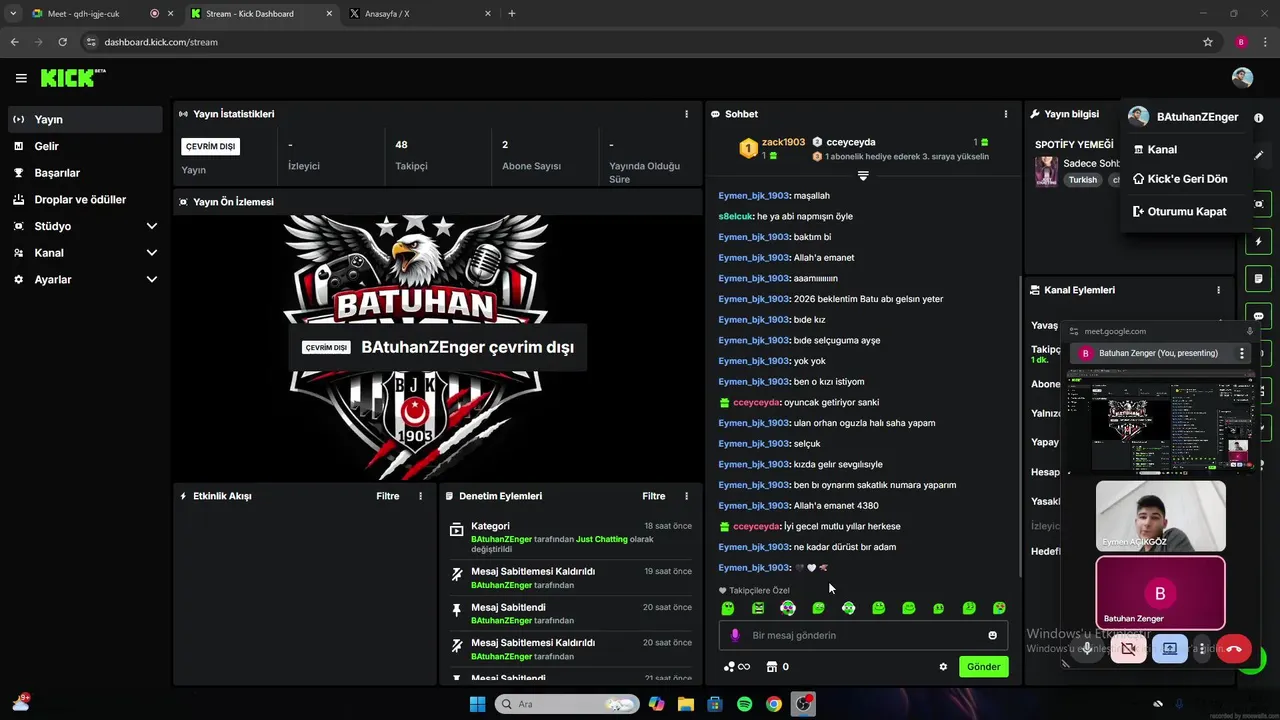
Task: Click the Turkish language tag
Action: click(x=1082, y=180)
